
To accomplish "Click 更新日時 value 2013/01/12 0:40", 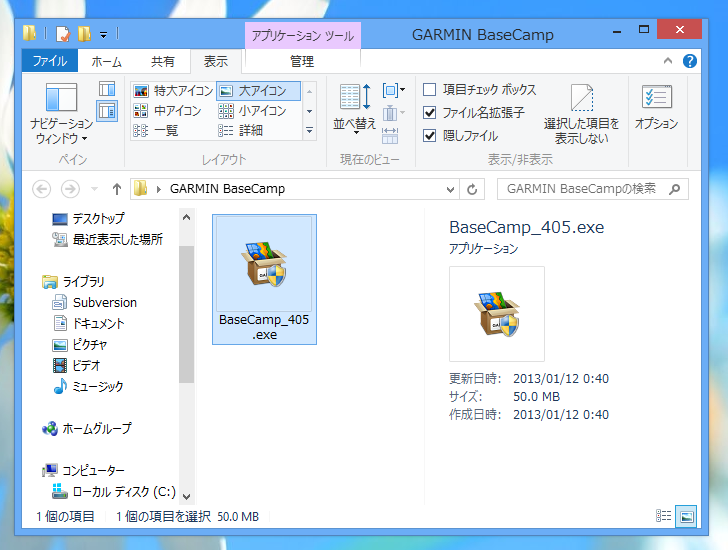I will (561, 379).
